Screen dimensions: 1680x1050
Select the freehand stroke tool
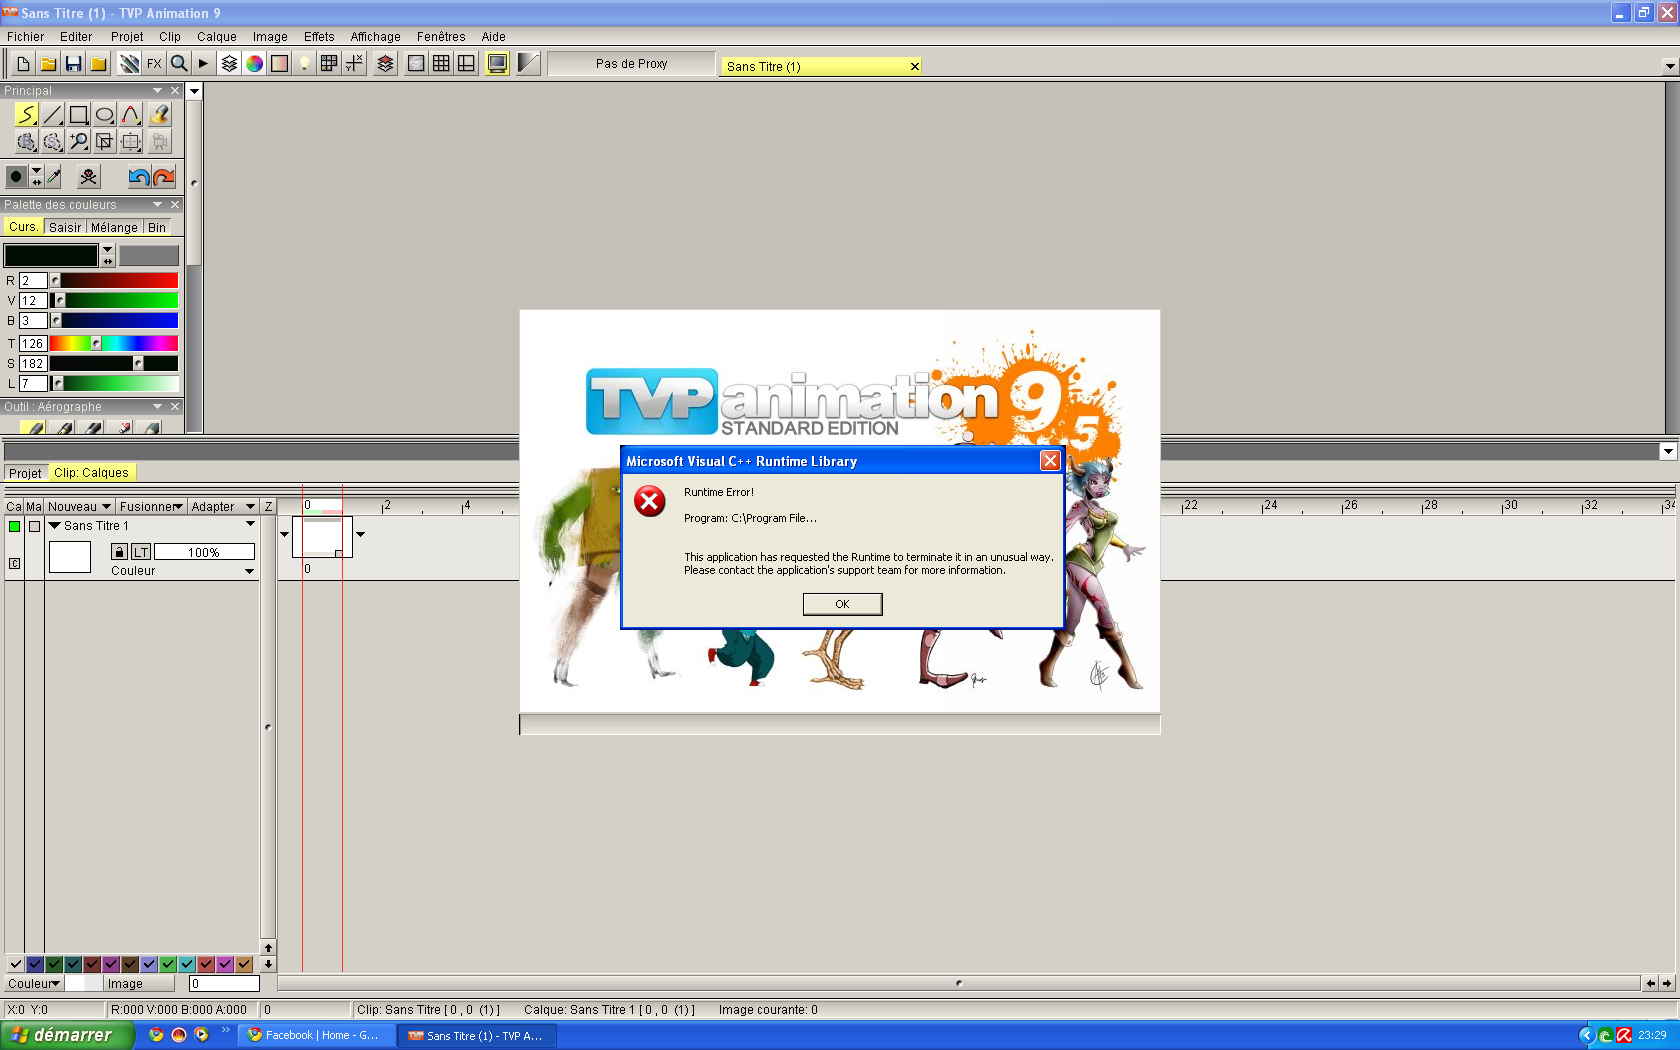point(26,115)
